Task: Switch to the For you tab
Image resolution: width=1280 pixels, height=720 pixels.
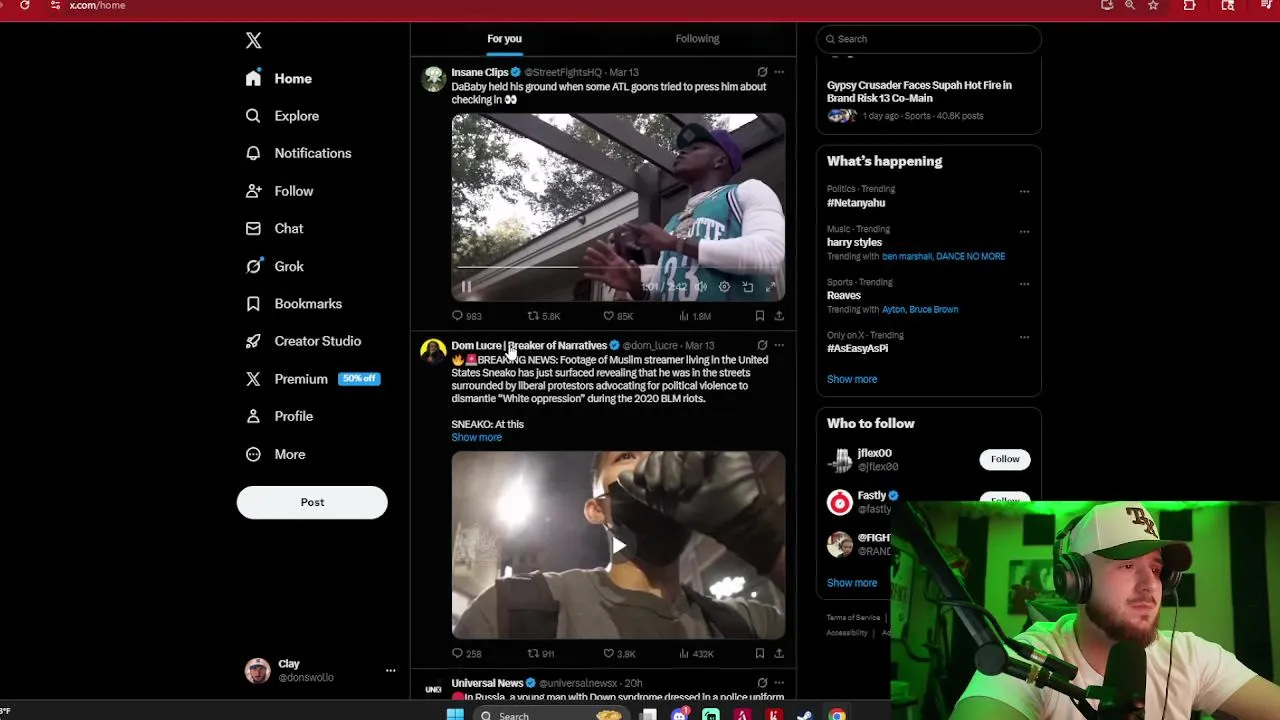Action: tap(504, 39)
